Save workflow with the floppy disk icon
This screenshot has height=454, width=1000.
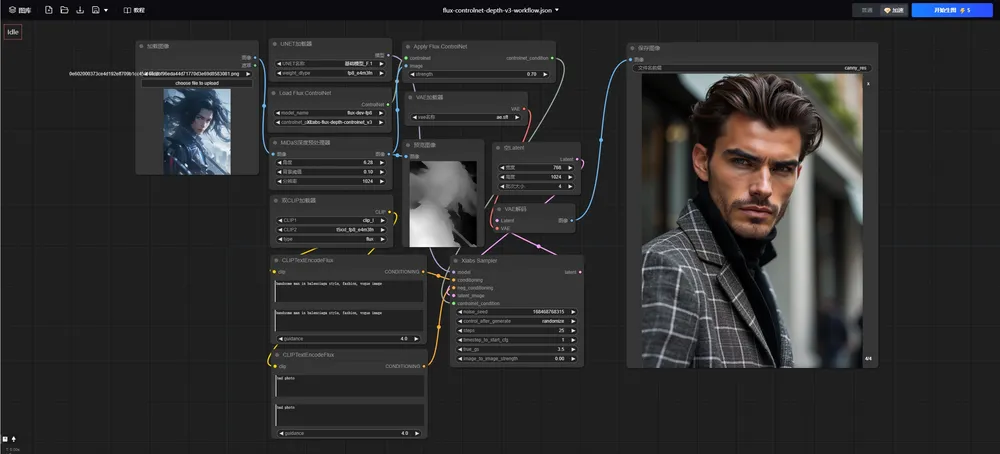pos(96,10)
